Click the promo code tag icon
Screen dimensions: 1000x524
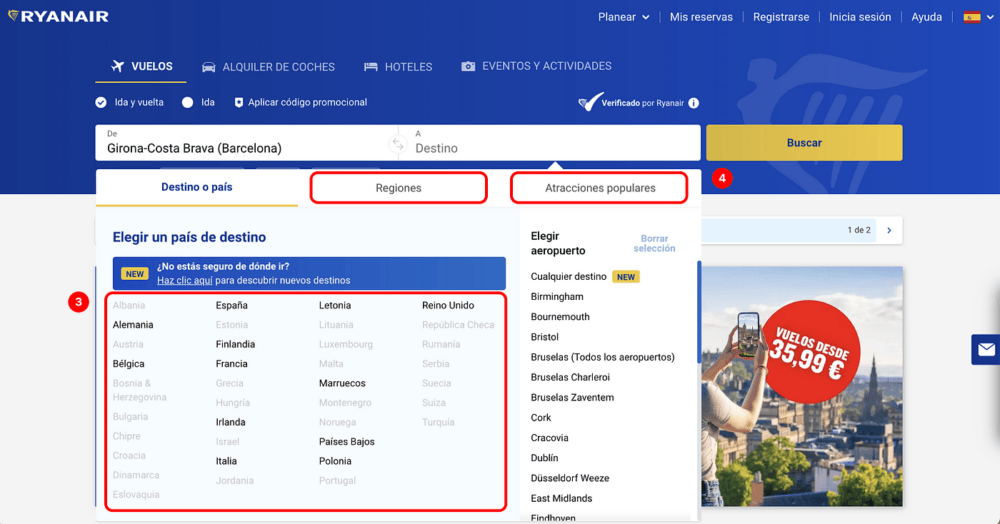(239, 103)
